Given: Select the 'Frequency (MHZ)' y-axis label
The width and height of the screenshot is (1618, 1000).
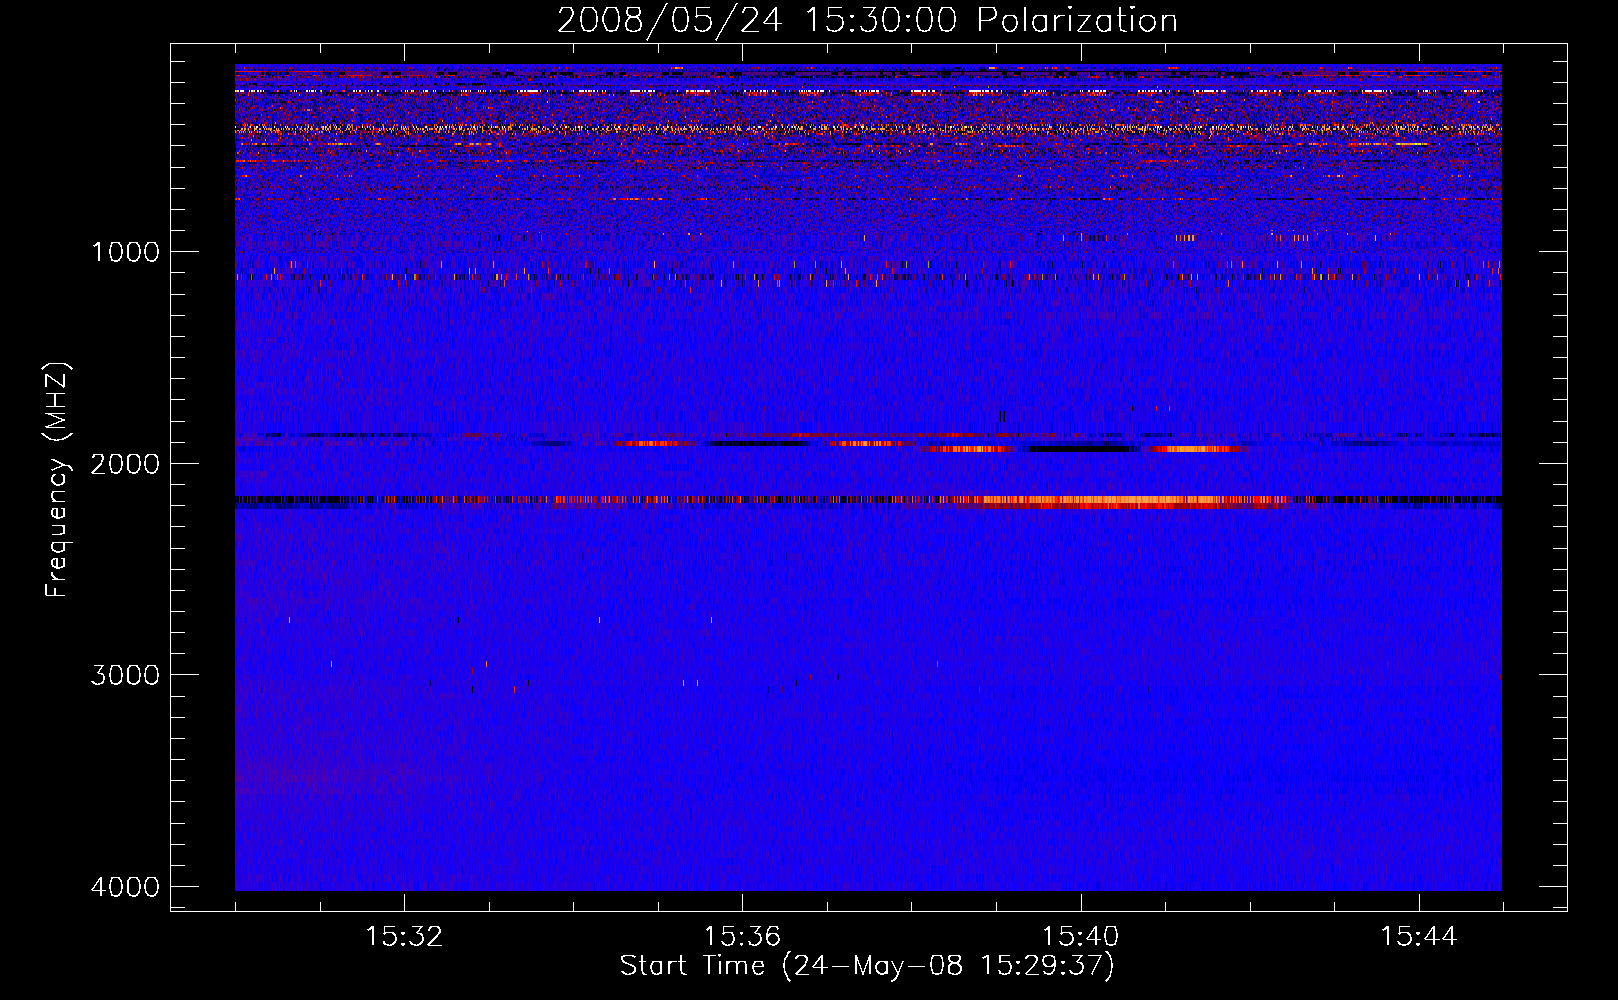Looking at the screenshot, I should click(x=57, y=481).
